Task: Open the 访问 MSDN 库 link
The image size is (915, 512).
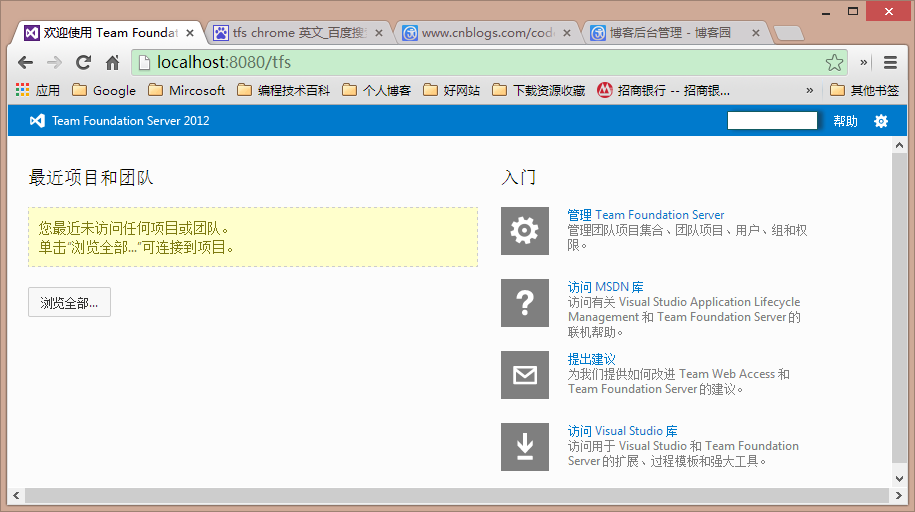Action: 605,287
